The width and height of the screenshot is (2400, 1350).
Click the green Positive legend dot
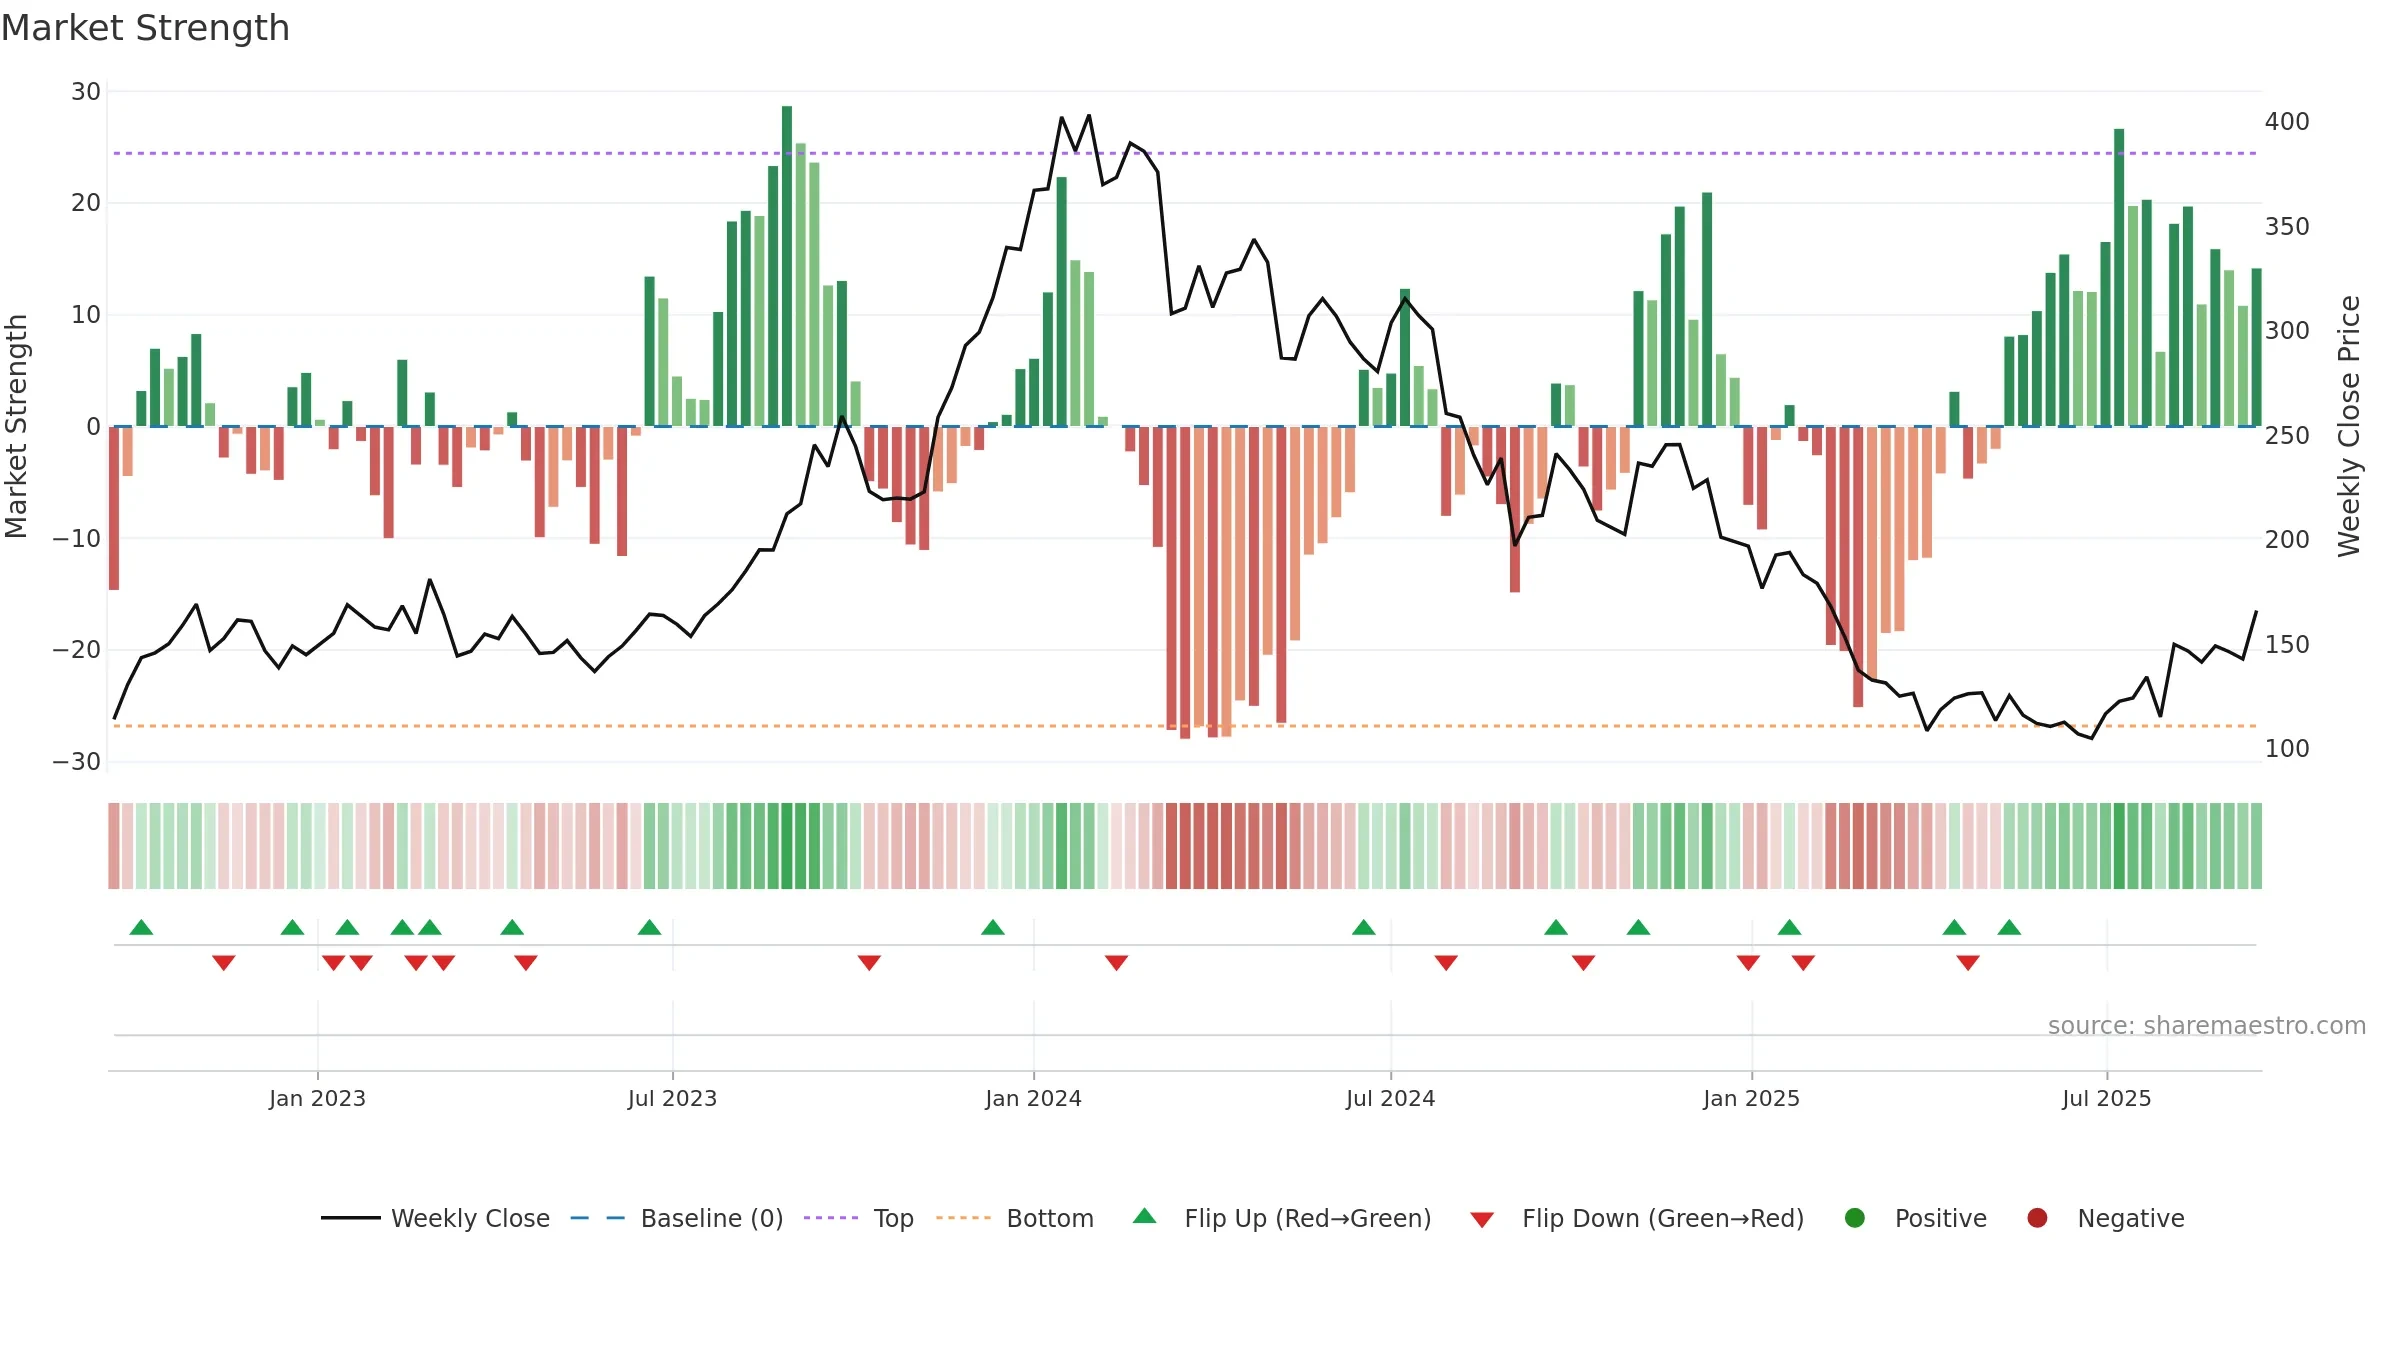tap(1855, 1218)
